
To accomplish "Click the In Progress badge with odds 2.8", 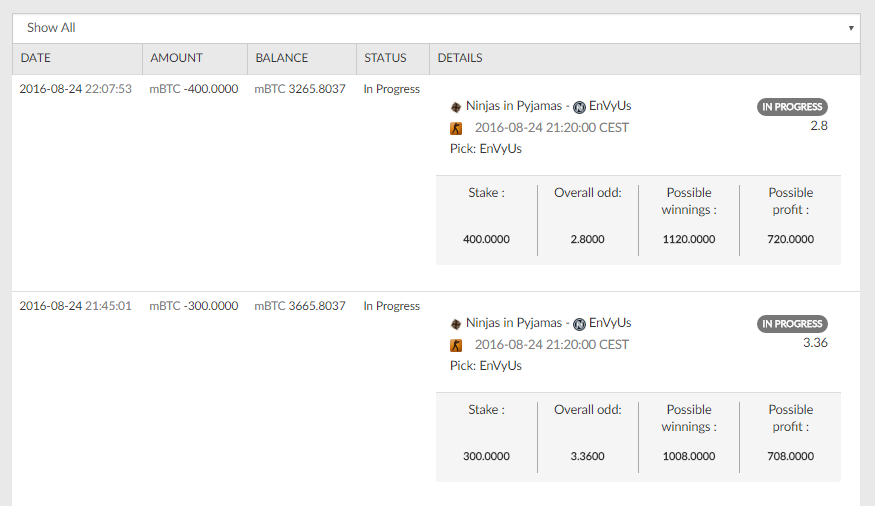I will pos(792,107).
